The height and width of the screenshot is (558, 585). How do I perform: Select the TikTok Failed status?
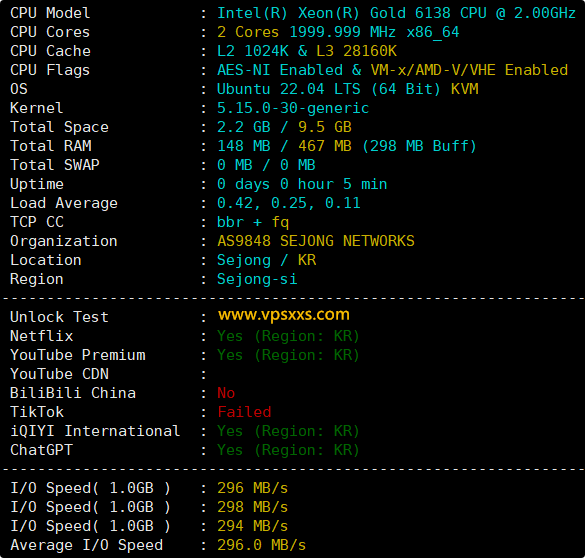pyautogui.click(x=244, y=412)
